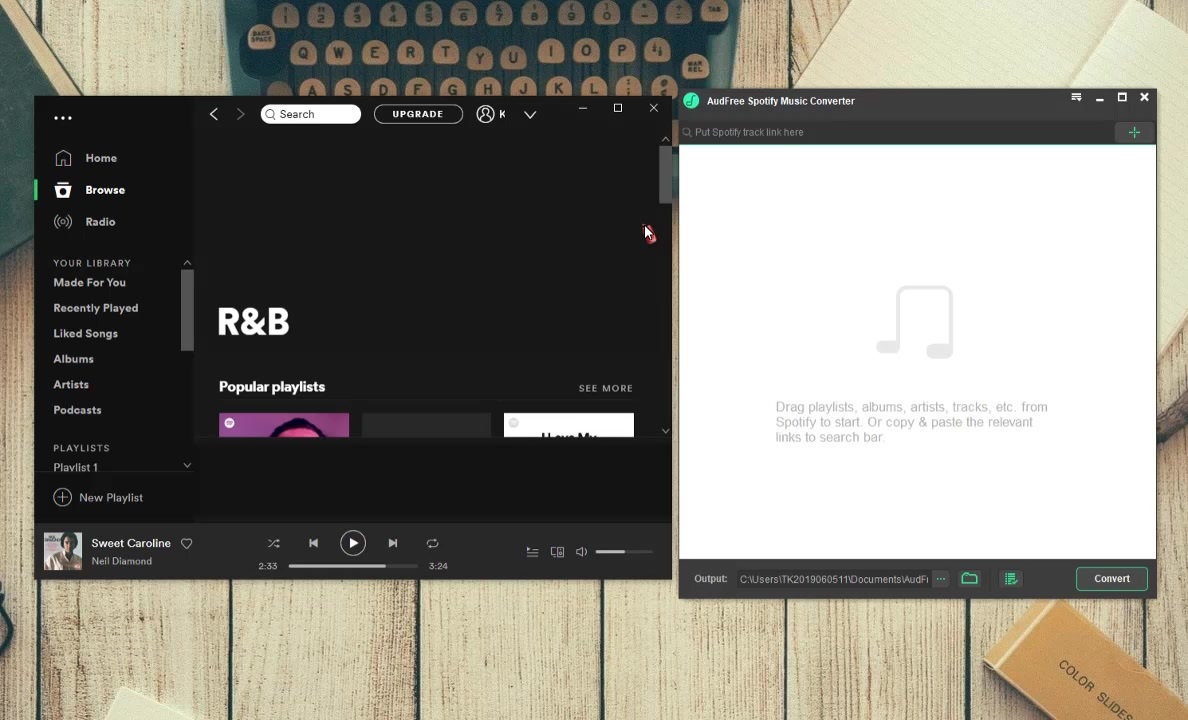This screenshot has height=720, width=1188.
Task: Play the song Sweet Caroline
Action: click(x=353, y=543)
